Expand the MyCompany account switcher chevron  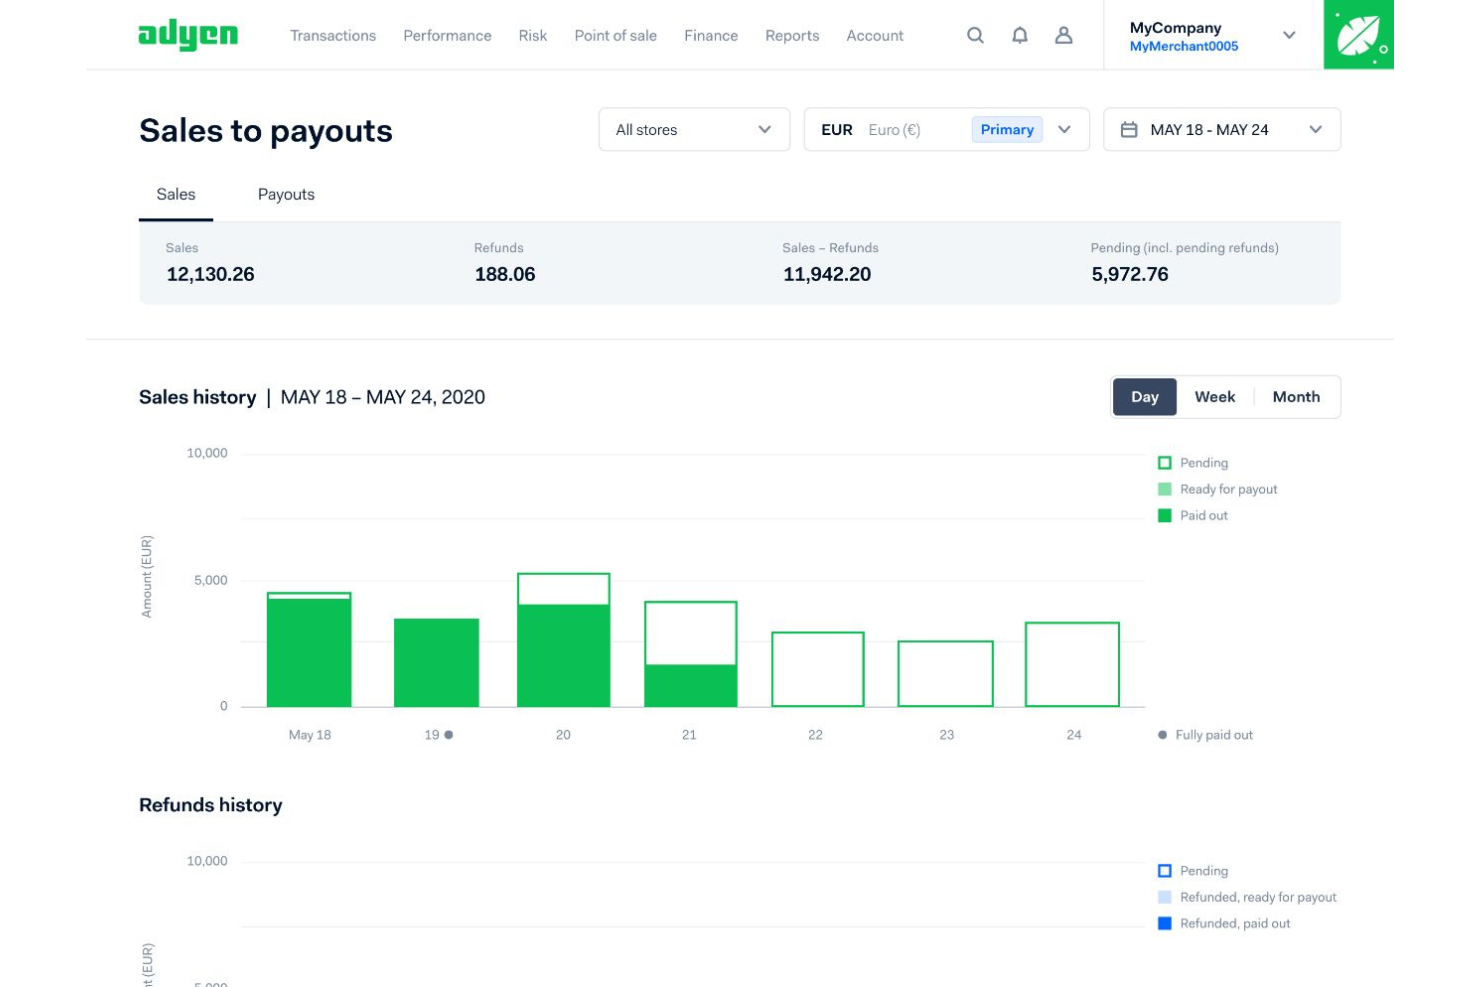(x=1289, y=35)
